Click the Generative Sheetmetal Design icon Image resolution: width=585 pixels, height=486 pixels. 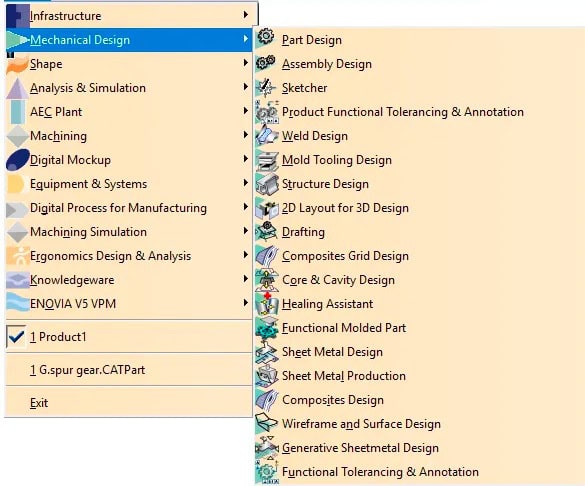pyautogui.click(x=266, y=447)
